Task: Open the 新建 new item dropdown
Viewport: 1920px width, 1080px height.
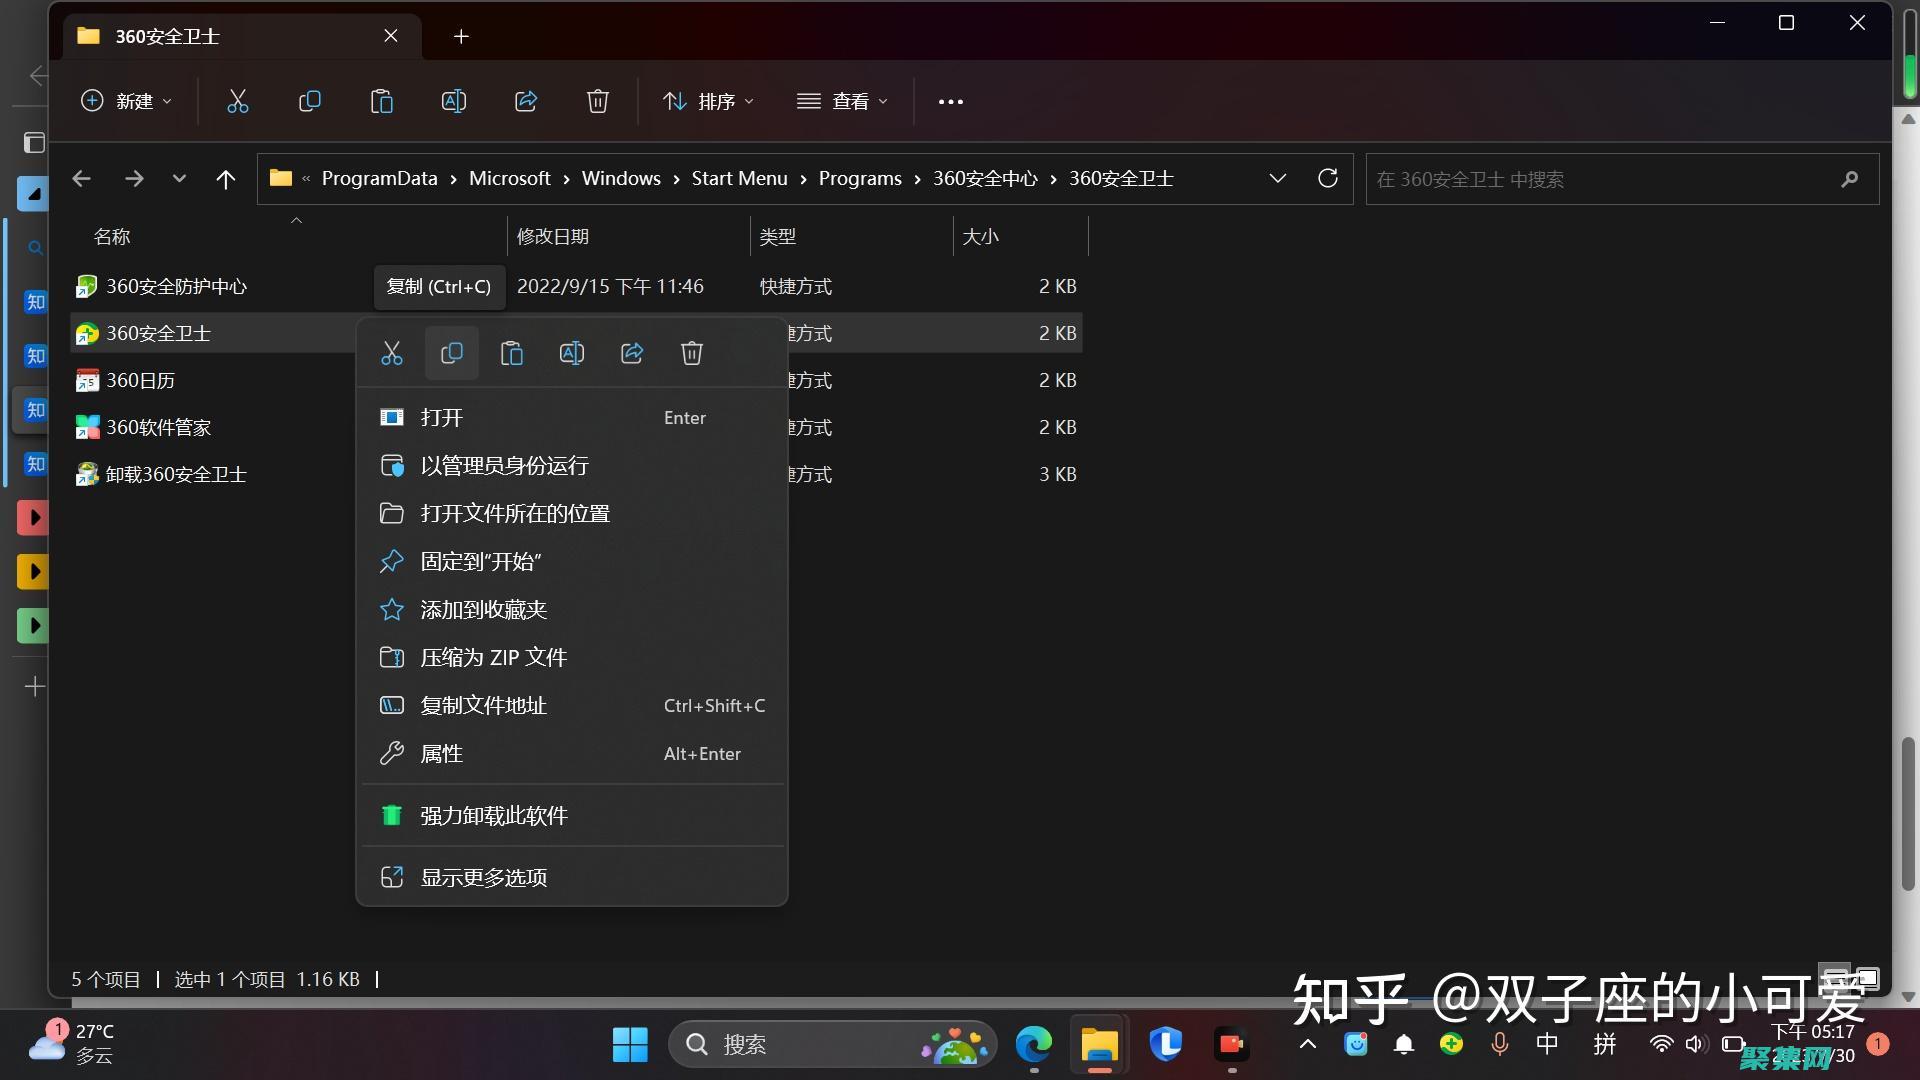Action: tap(126, 101)
